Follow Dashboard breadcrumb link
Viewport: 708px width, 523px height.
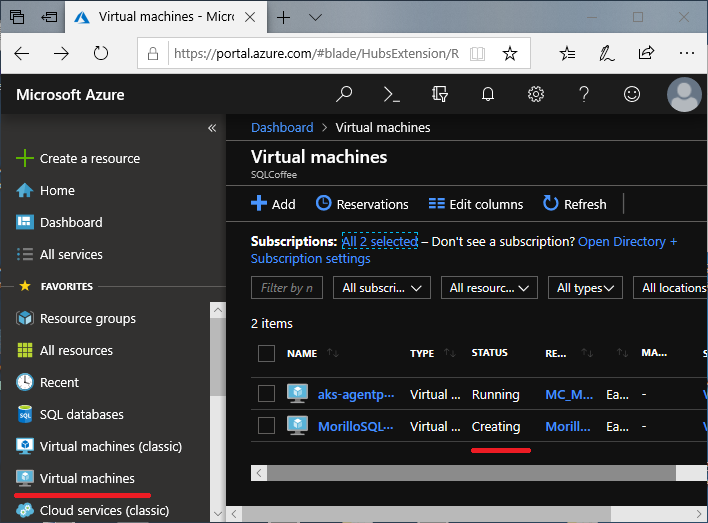pyautogui.click(x=282, y=127)
